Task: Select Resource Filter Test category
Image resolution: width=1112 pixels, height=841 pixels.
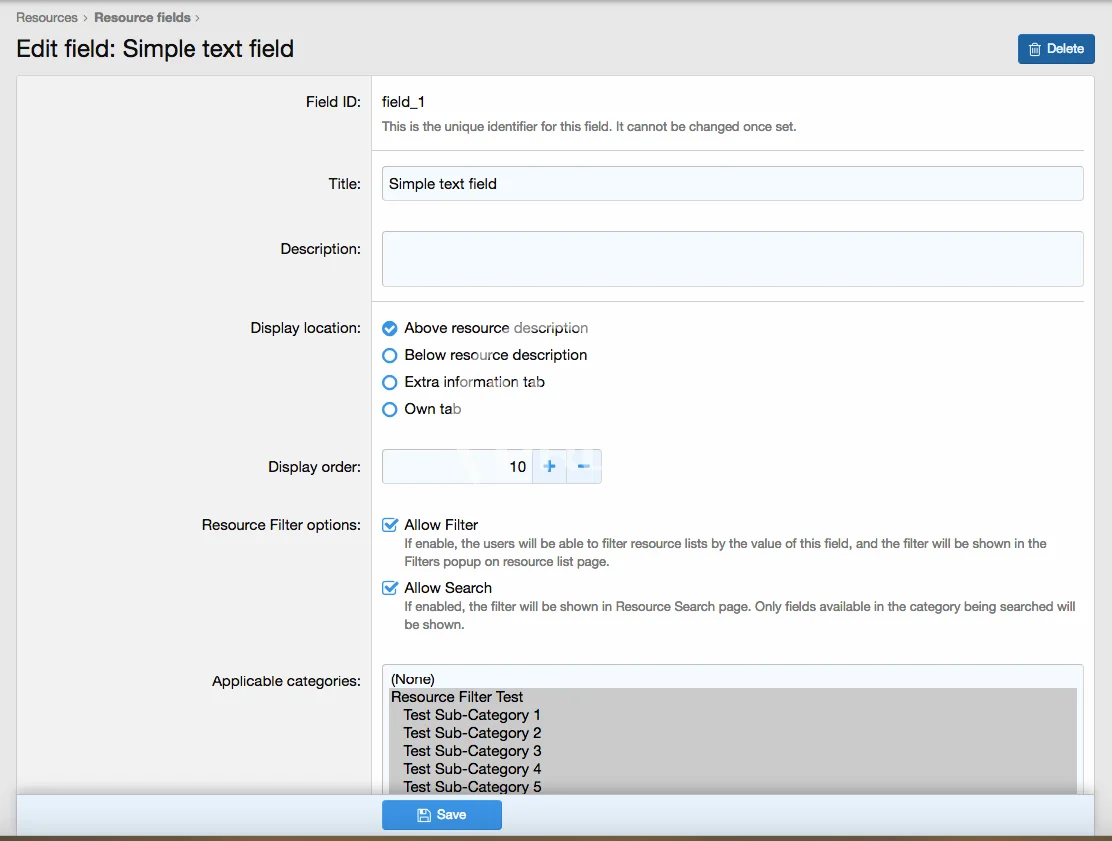Action: point(457,697)
